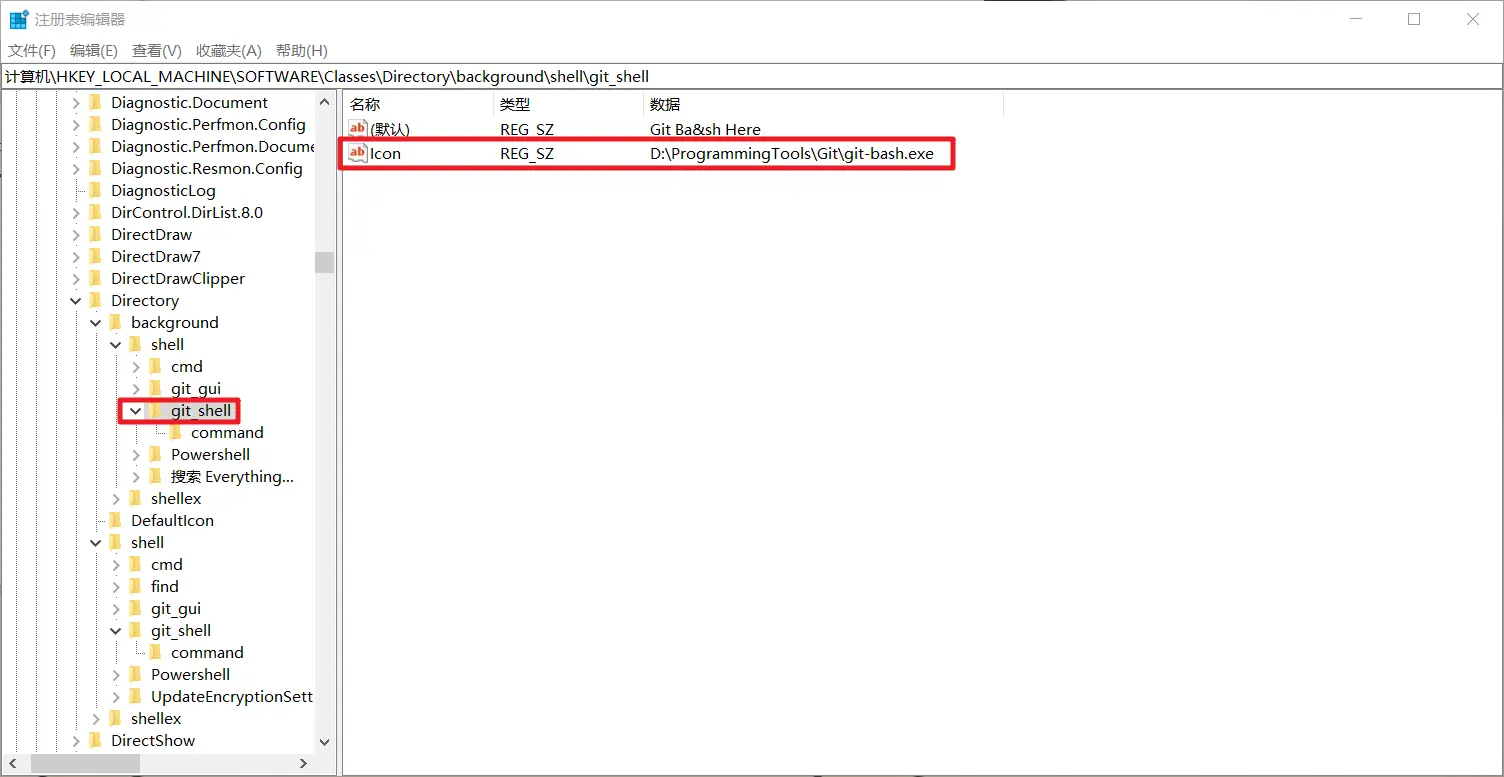The image size is (1504, 777).
Task: Collapse the background key
Action: (96, 322)
